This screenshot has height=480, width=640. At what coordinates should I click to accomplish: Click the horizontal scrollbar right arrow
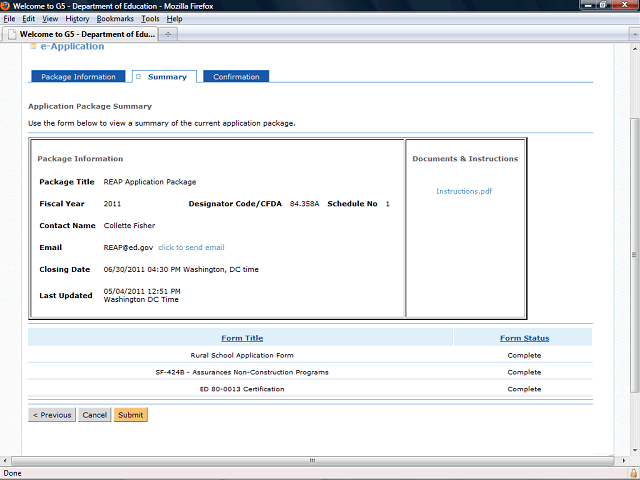[x=624, y=460]
